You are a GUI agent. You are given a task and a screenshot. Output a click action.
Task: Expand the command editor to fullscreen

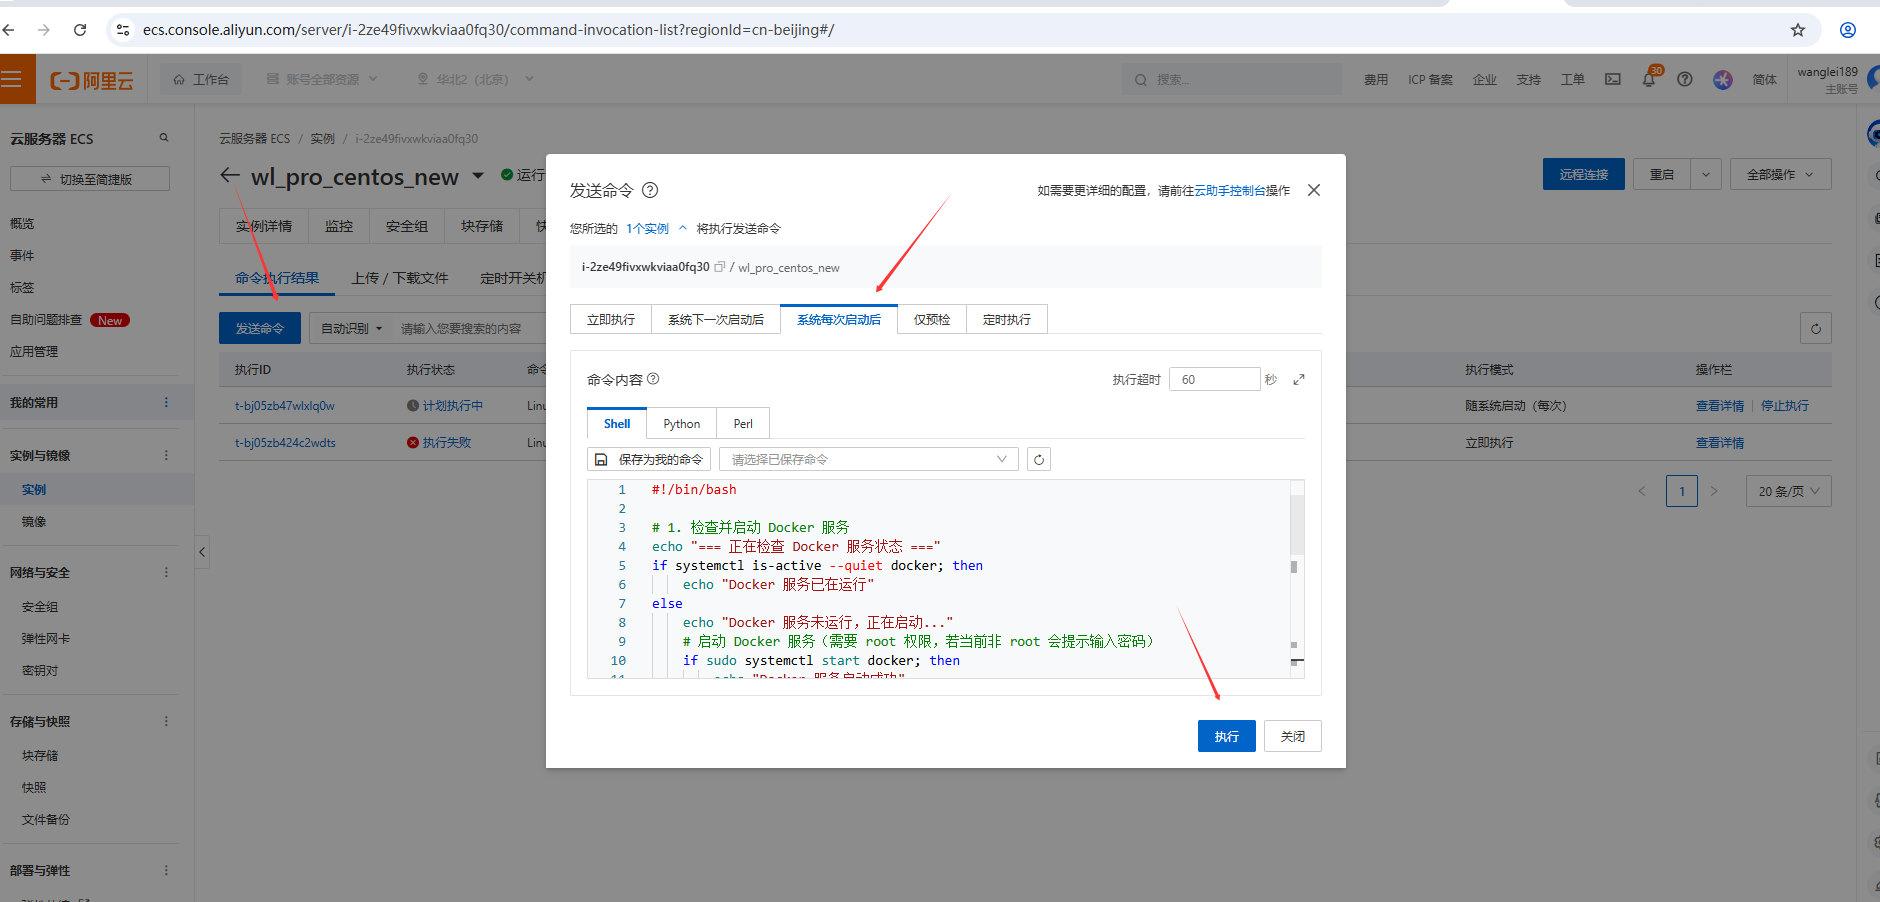[x=1298, y=380]
